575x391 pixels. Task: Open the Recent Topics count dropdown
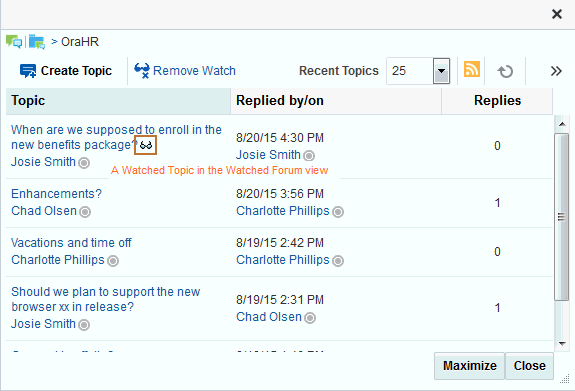pos(442,71)
